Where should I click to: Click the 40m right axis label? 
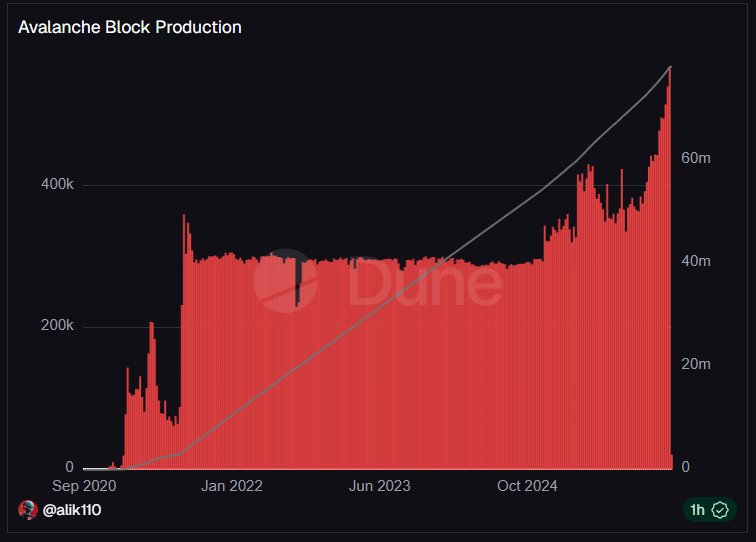point(696,261)
